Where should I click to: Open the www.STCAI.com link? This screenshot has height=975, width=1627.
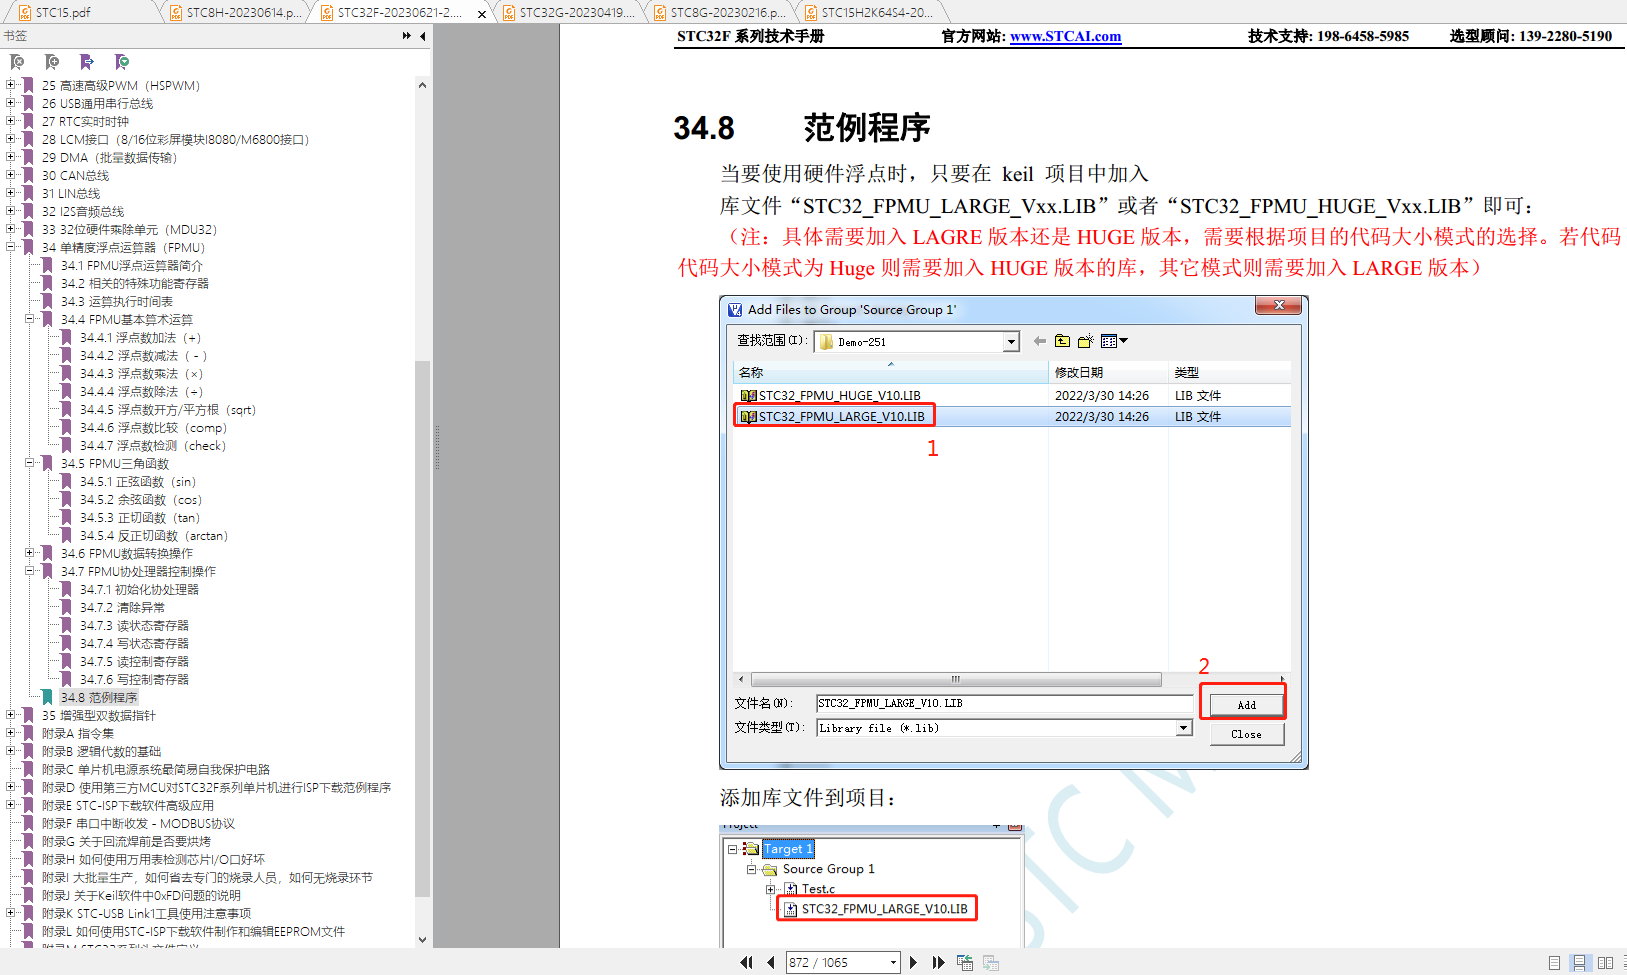click(x=1065, y=36)
